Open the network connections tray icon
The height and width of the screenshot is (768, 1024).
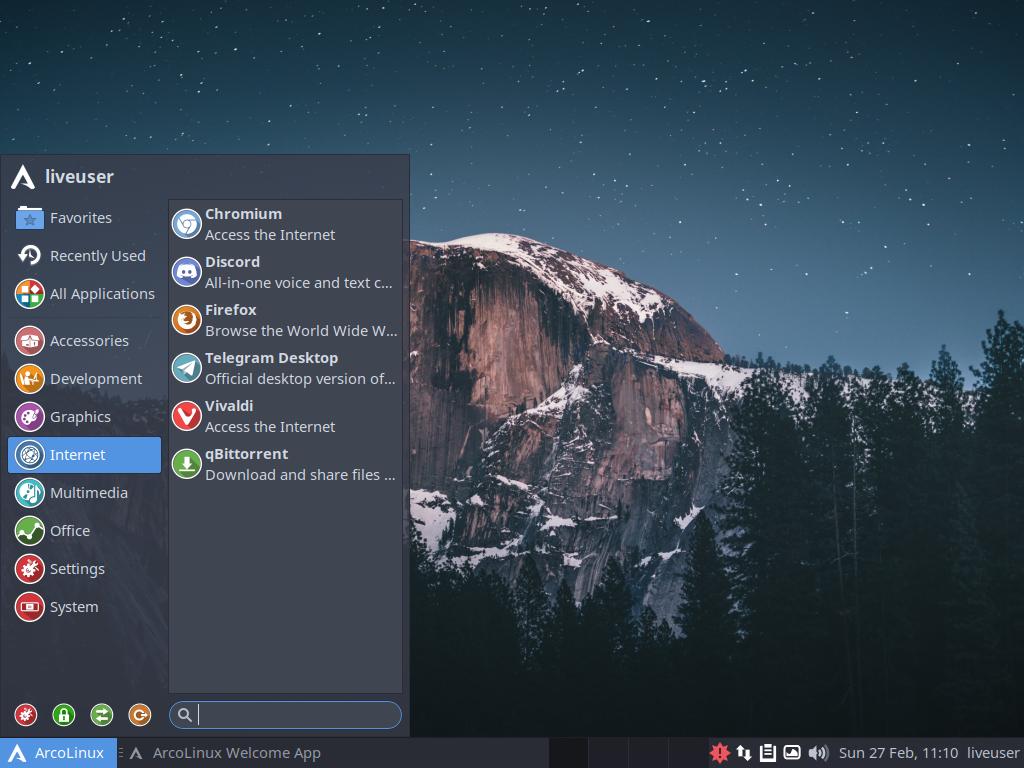click(x=744, y=753)
